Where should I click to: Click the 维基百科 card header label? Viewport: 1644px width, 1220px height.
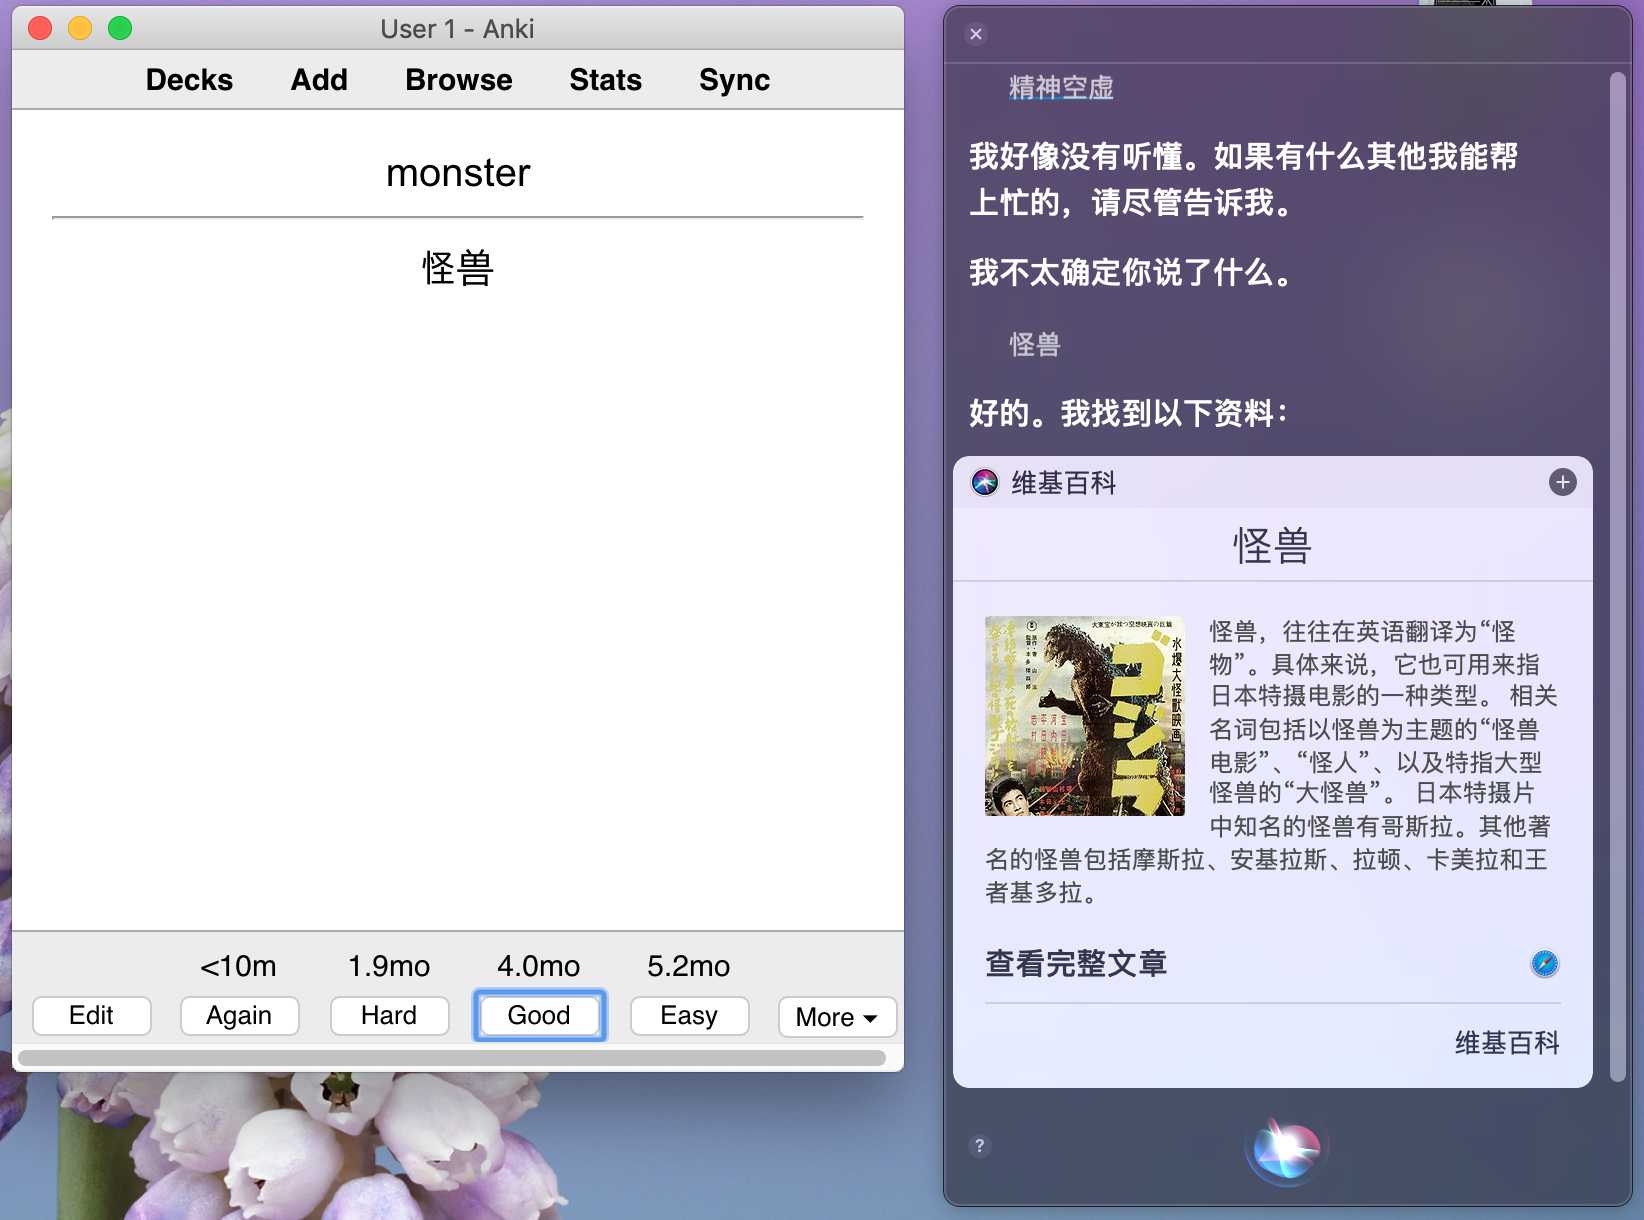point(1064,483)
